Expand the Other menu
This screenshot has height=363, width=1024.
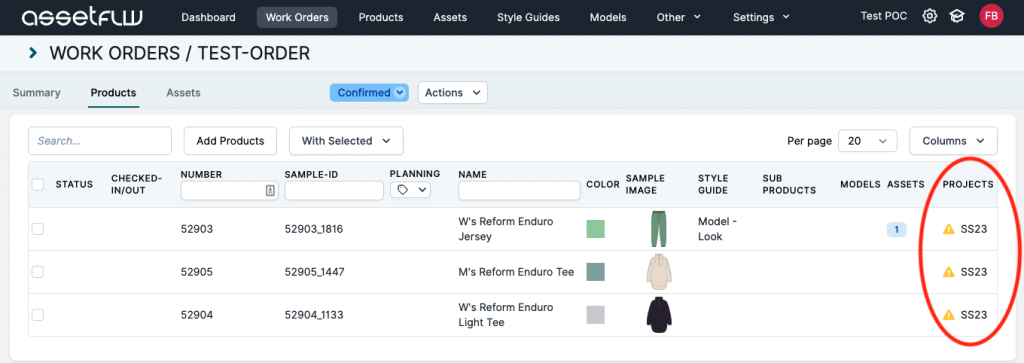click(679, 18)
